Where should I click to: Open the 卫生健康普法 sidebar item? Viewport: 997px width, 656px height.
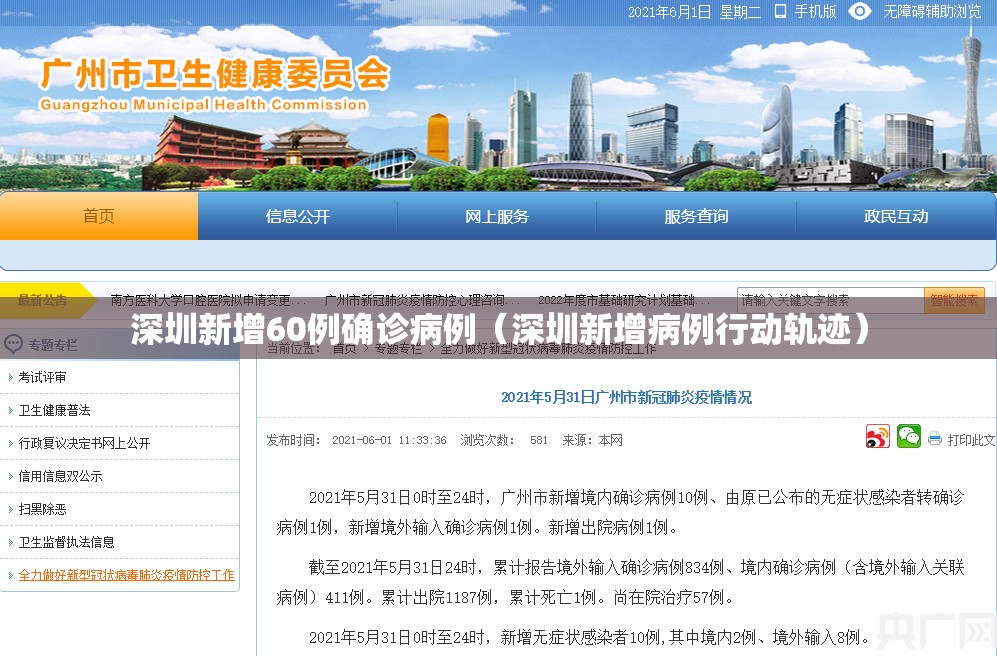[x=55, y=410]
